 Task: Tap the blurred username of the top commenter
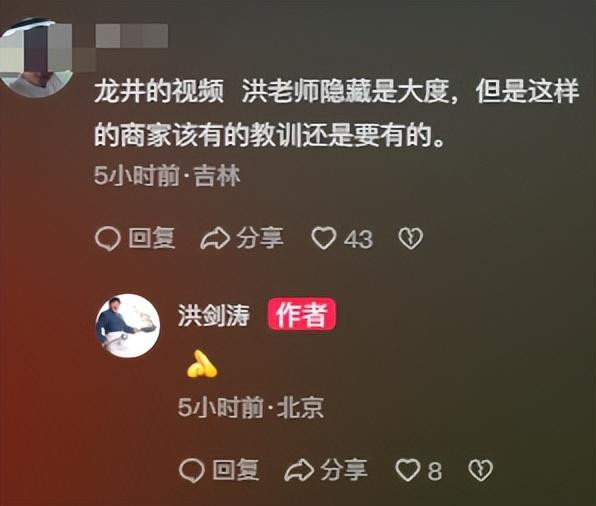[132, 36]
